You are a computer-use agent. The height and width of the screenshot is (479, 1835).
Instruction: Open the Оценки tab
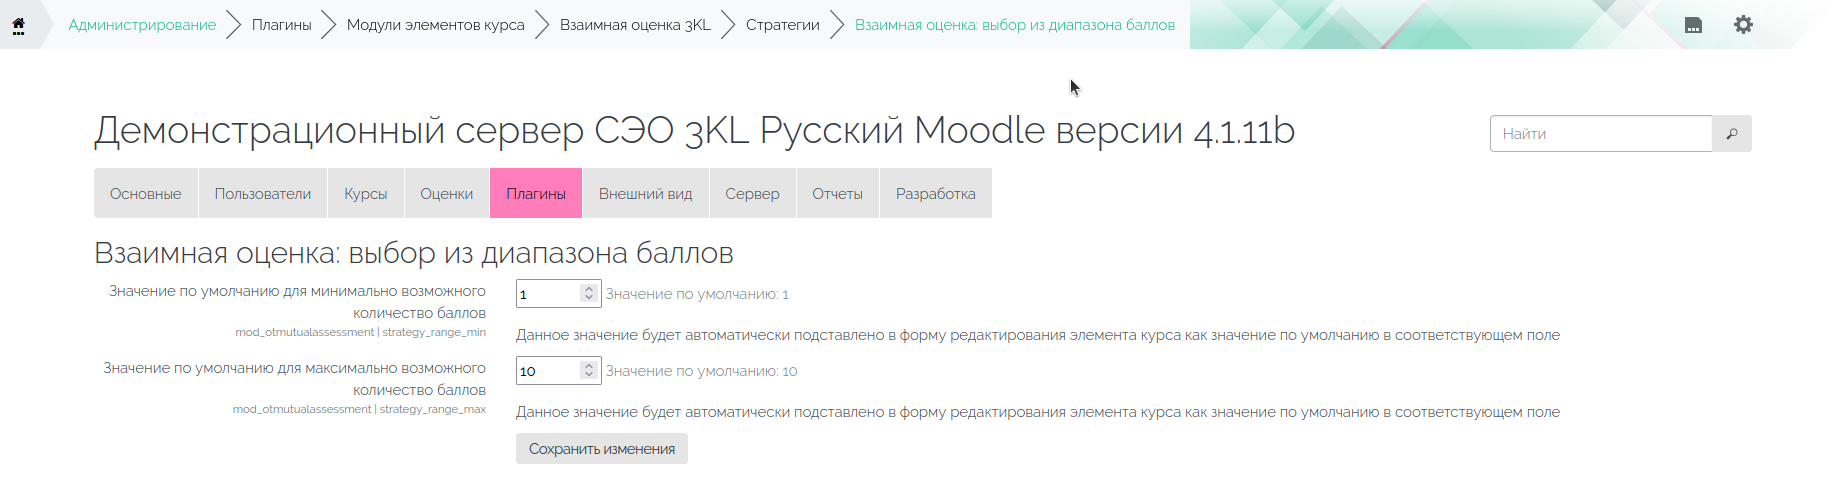[x=447, y=193]
